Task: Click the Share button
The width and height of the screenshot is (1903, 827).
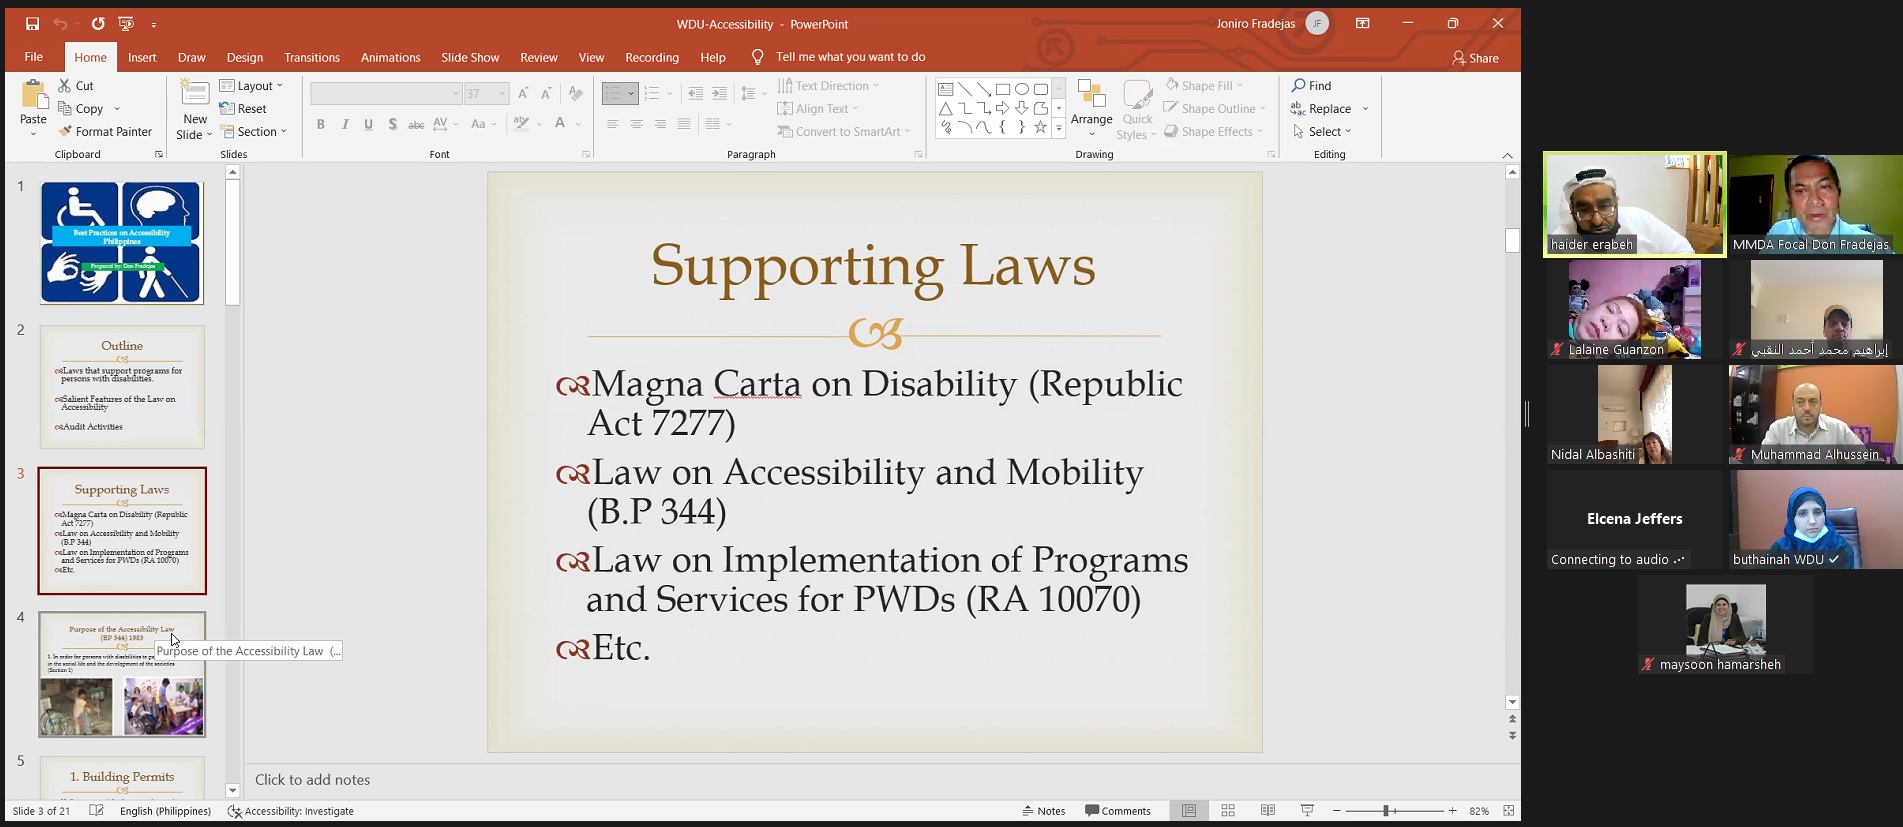Action: 1475,58
